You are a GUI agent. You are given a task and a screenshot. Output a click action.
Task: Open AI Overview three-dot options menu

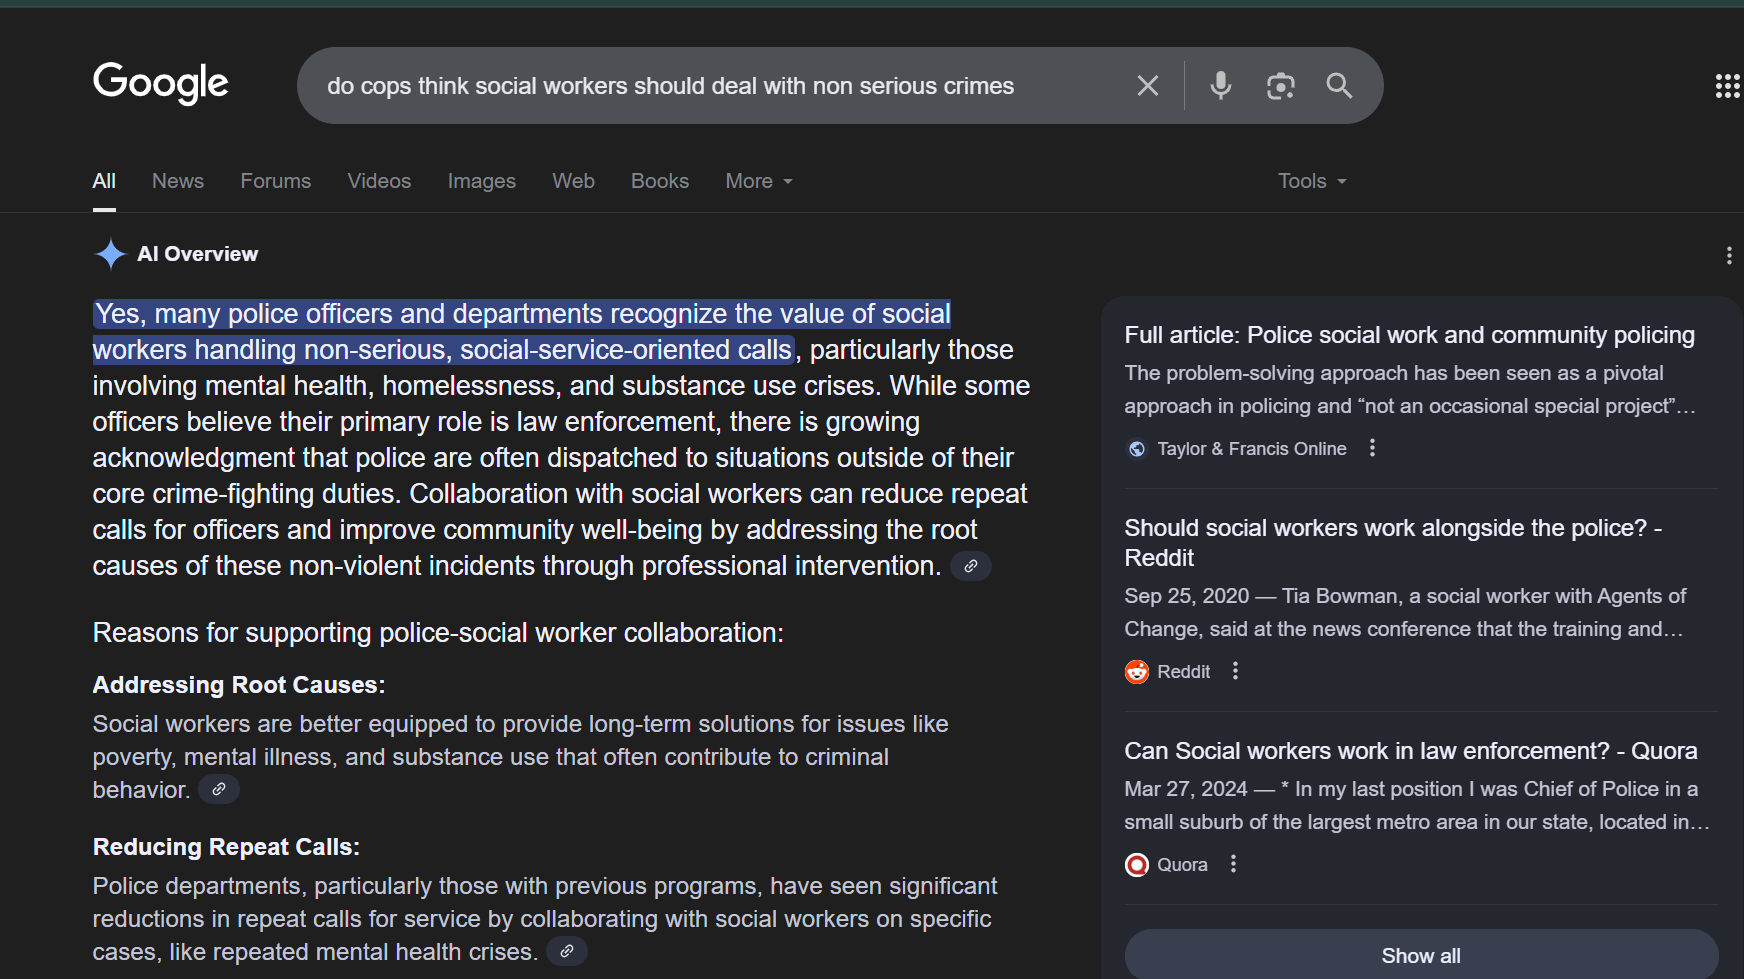[1728, 255]
